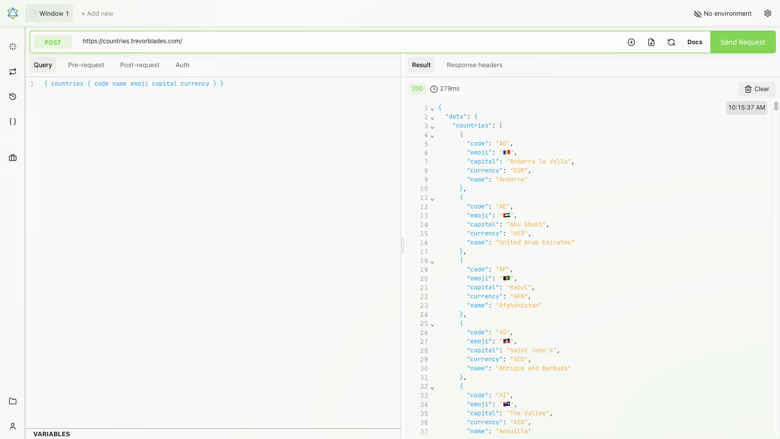Collapse the "countries" array on line 3
Viewport: 780px width, 439px height.
pyautogui.click(x=432, y=126)
